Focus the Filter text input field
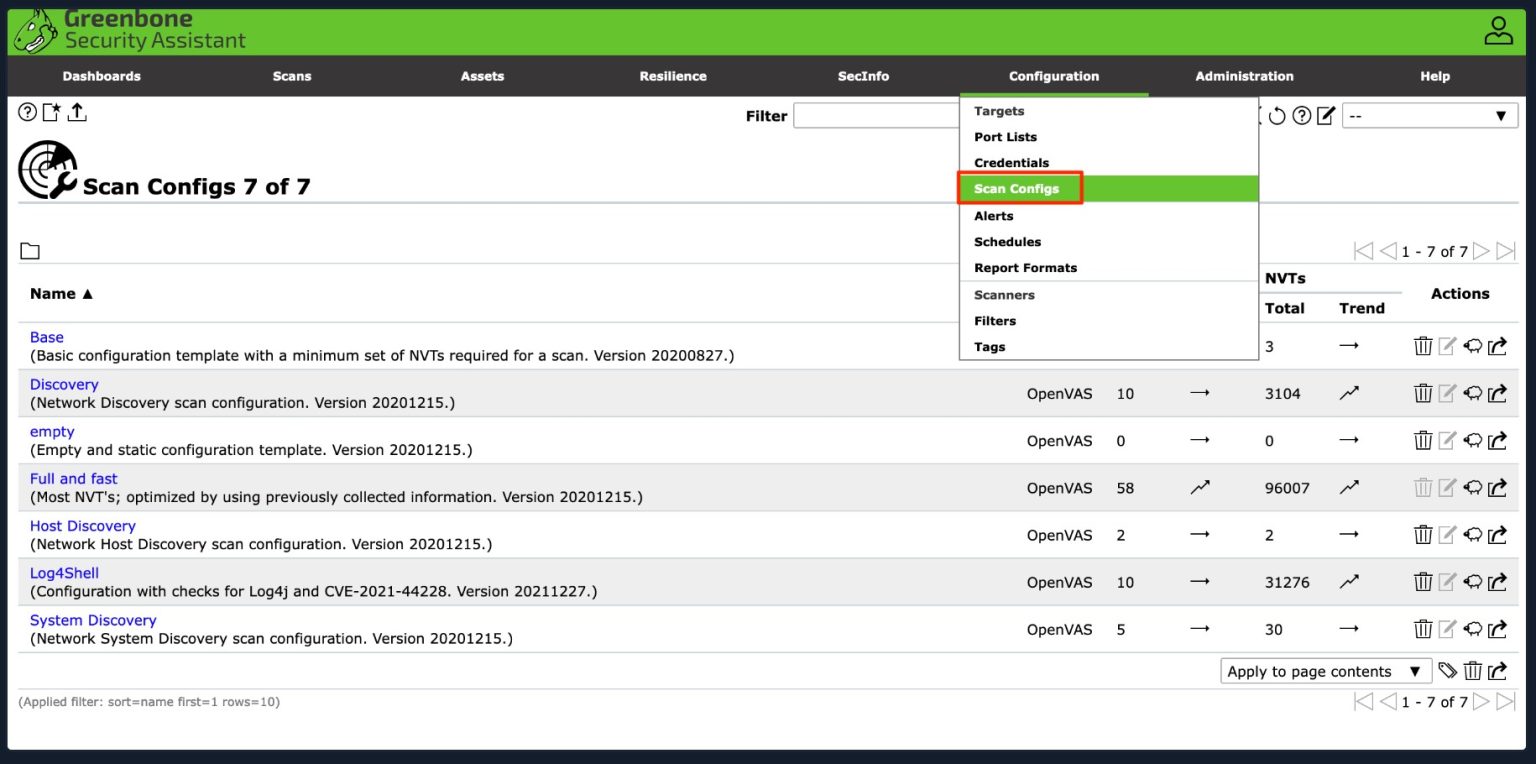This screenshot has height=764, width=1536. (x=876, y=116)
